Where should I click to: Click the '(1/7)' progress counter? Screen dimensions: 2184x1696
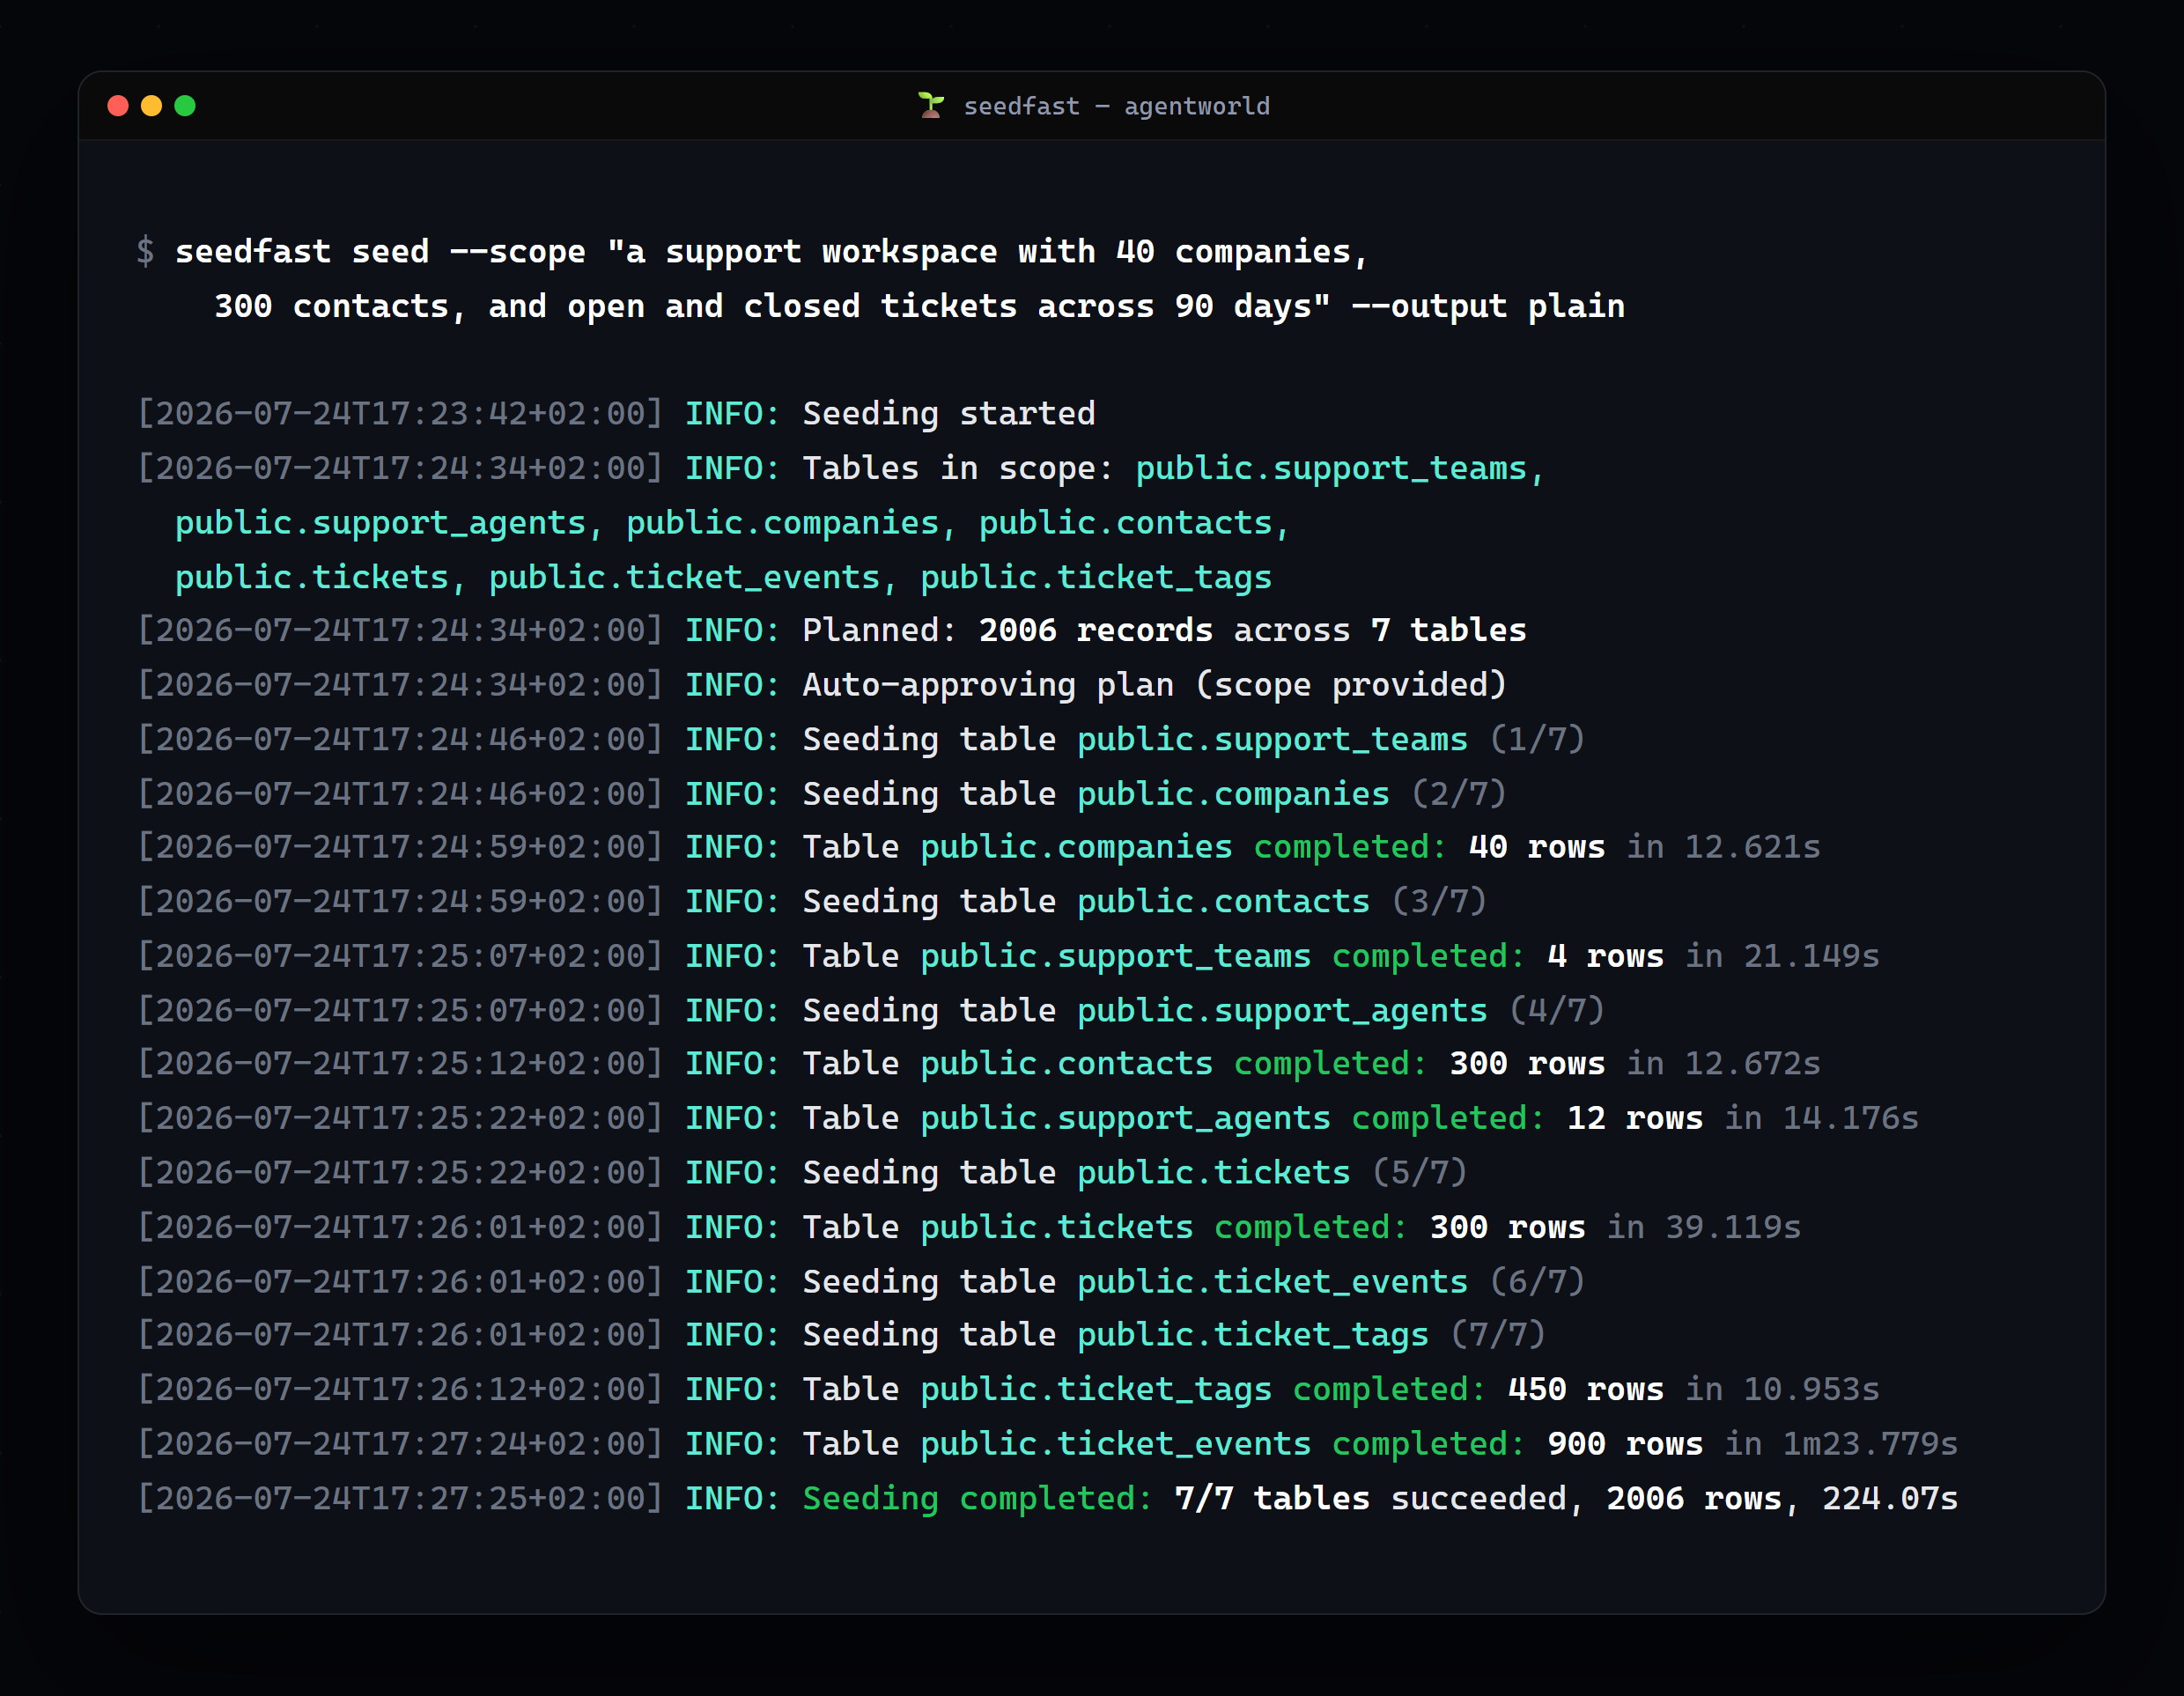point(1537,739)
